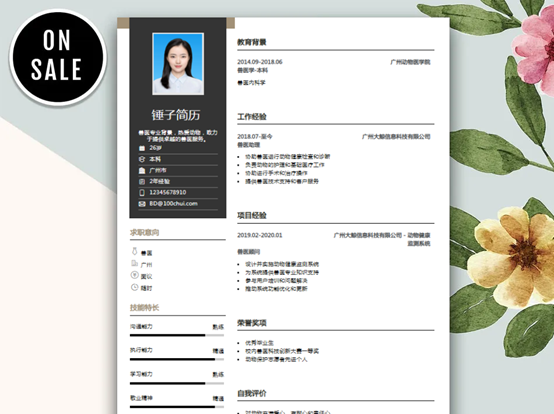Viewport: 554px width, 414px height.
Task: Click the email address BD@100chui.com
Action: [x=173, y=203]
